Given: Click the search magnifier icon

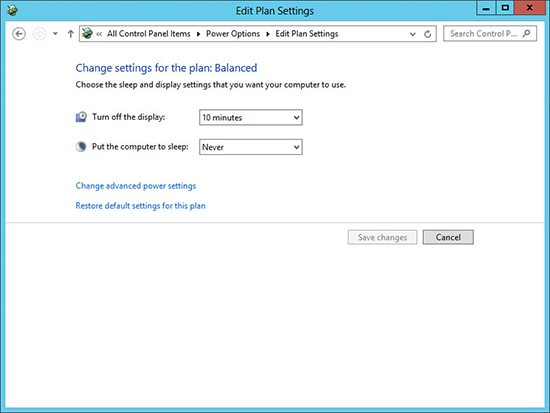Looking at the screenshot, I should 526,34.
